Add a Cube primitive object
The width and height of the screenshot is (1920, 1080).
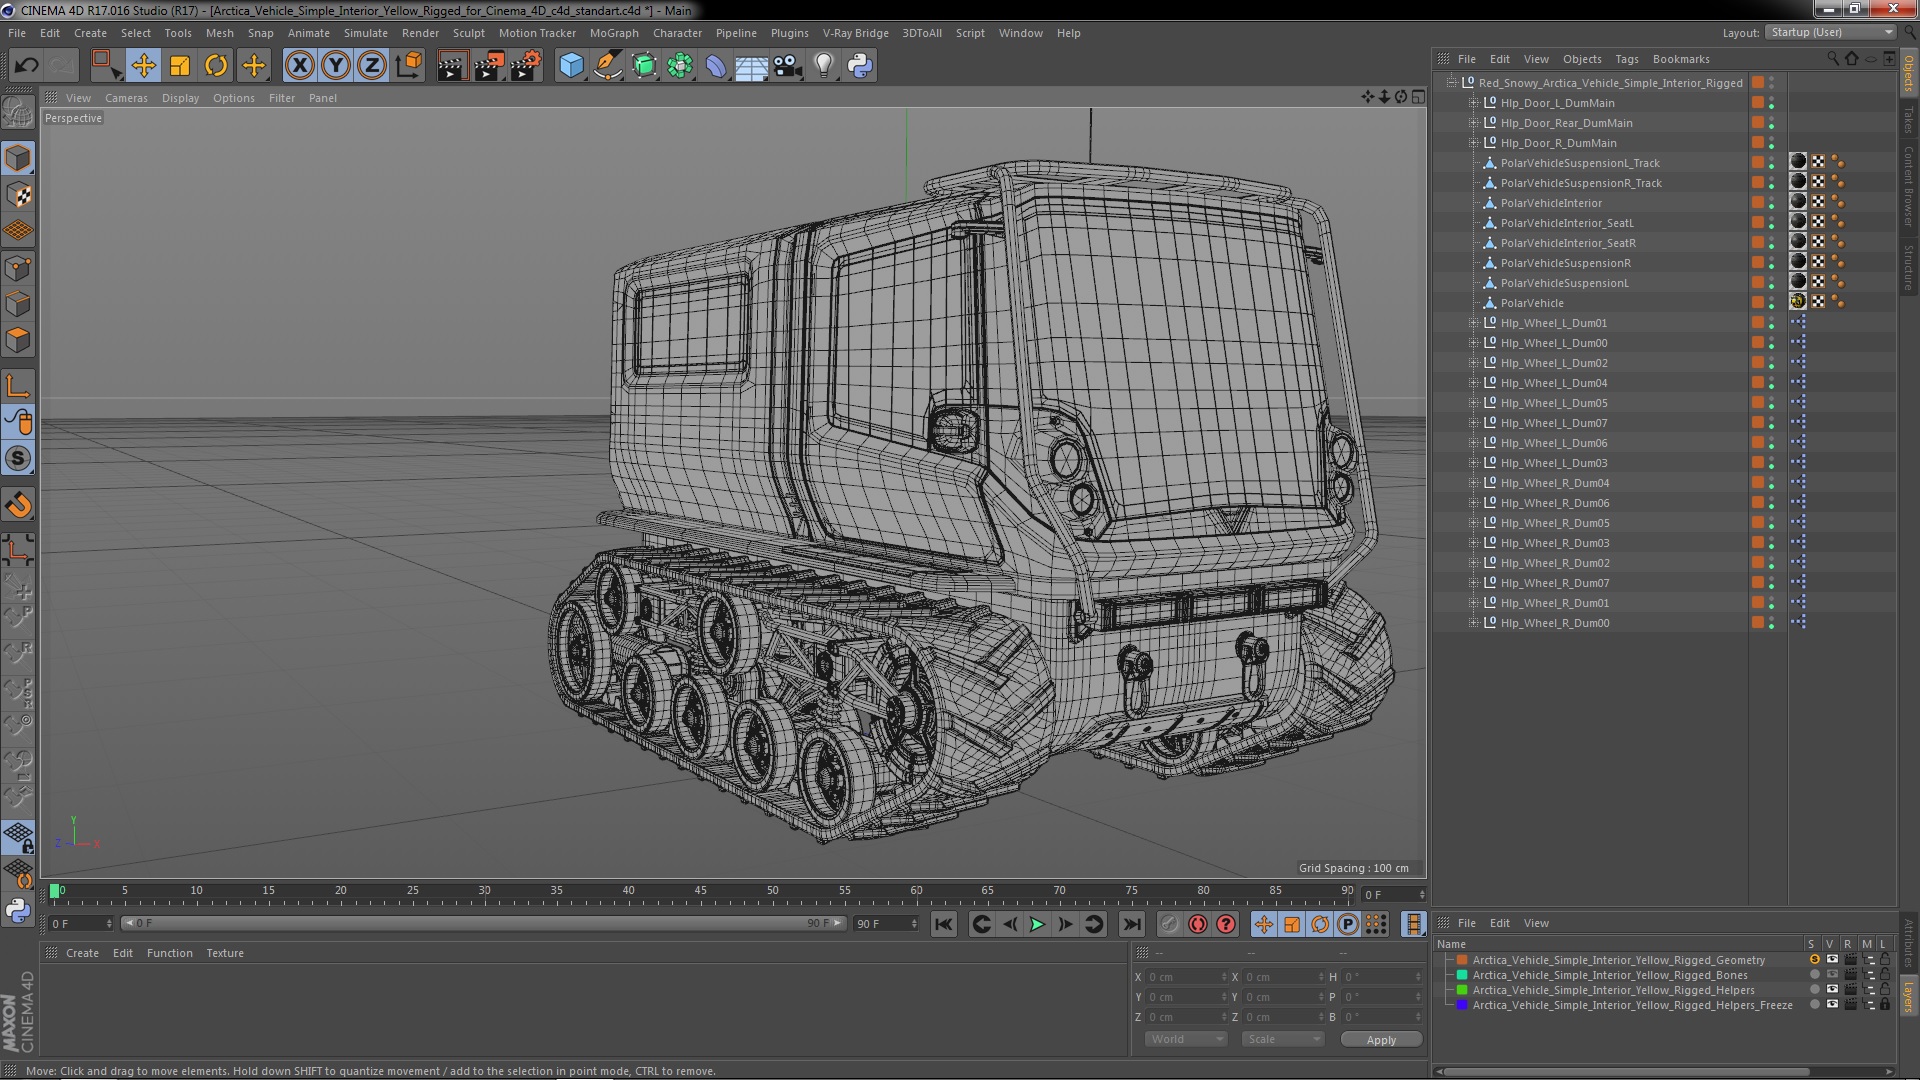(x=571, y=66)
